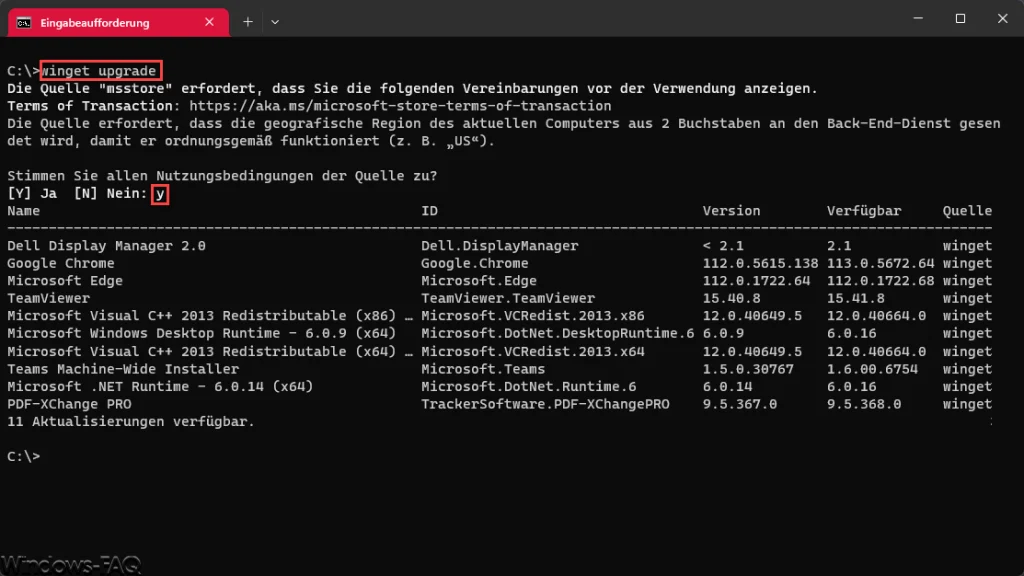Image resolution: width=1024 pixels, height=576 pixels.
Task: Click the 'TeamViewer' name entry
Action: (x=48, y=298)
